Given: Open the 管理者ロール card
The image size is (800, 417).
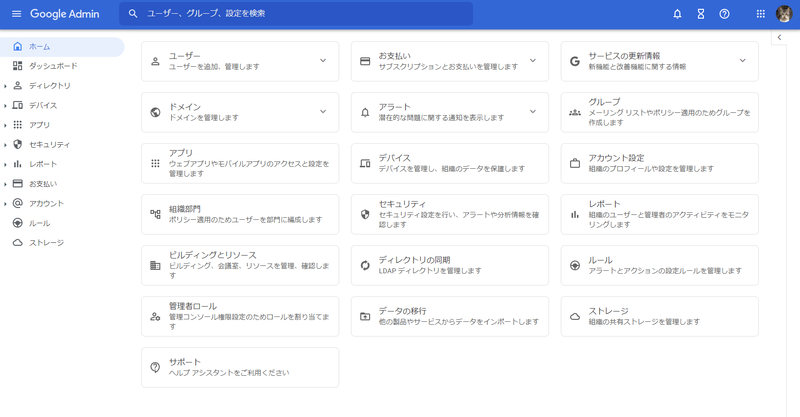Looking at the screenshot, I should (x=240, y=316).
